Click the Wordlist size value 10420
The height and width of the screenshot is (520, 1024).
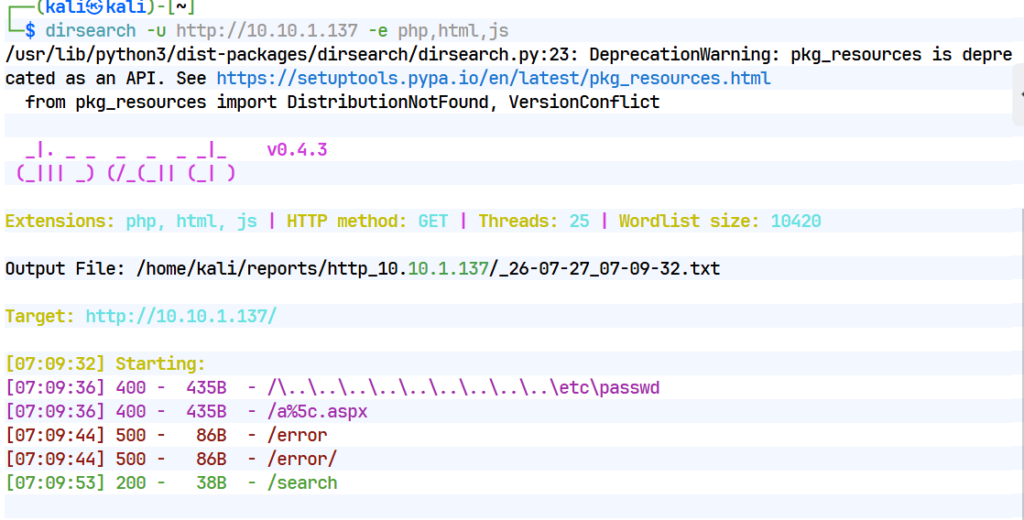pos(795,221)
